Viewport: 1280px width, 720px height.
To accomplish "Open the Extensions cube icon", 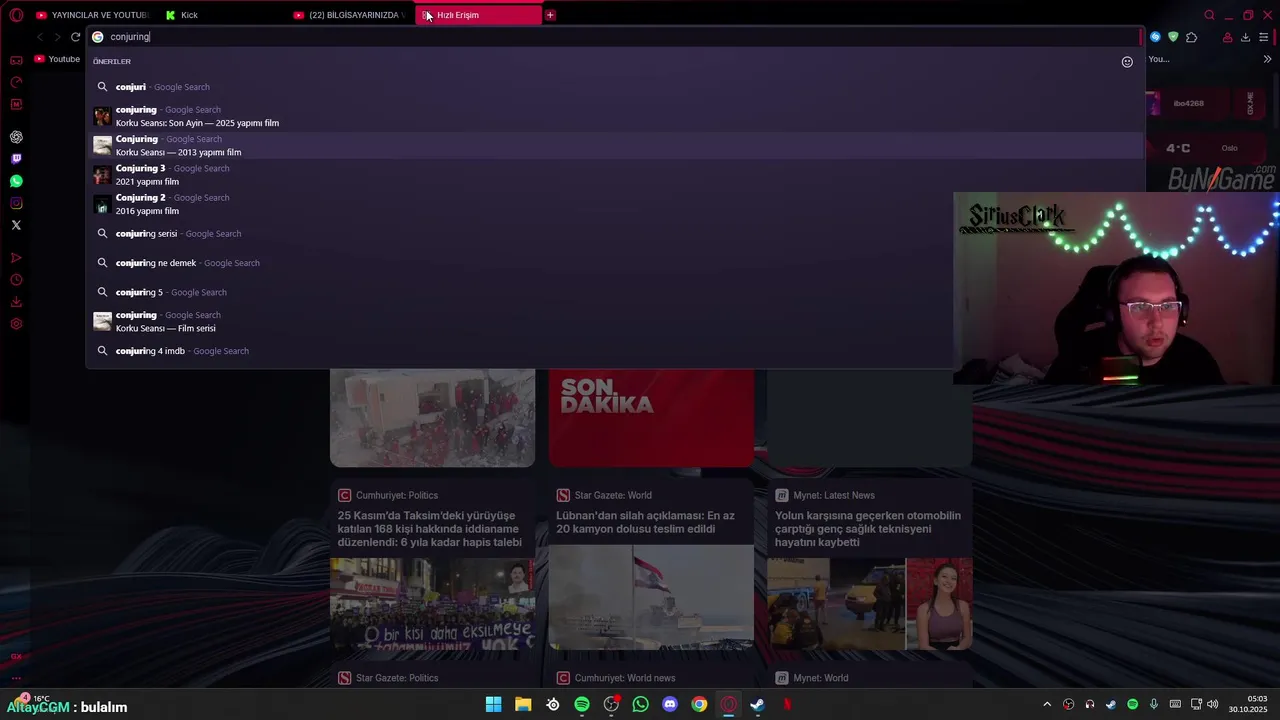I will pos(1191,37).
